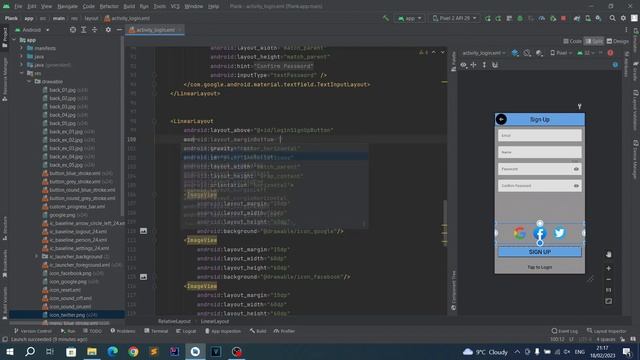This screenshot has width=640, height=360.
Task: Click the back arrow in Sign Up preview header
Action: pyautogui.click(x=501, y=119)
